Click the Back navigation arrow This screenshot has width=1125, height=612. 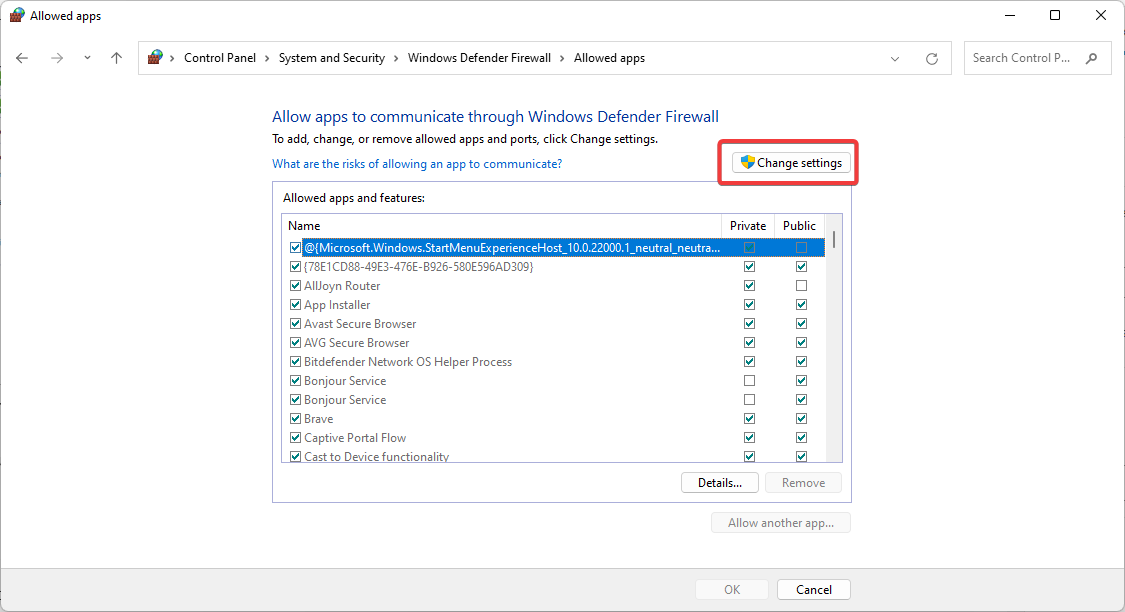point(22,58)
